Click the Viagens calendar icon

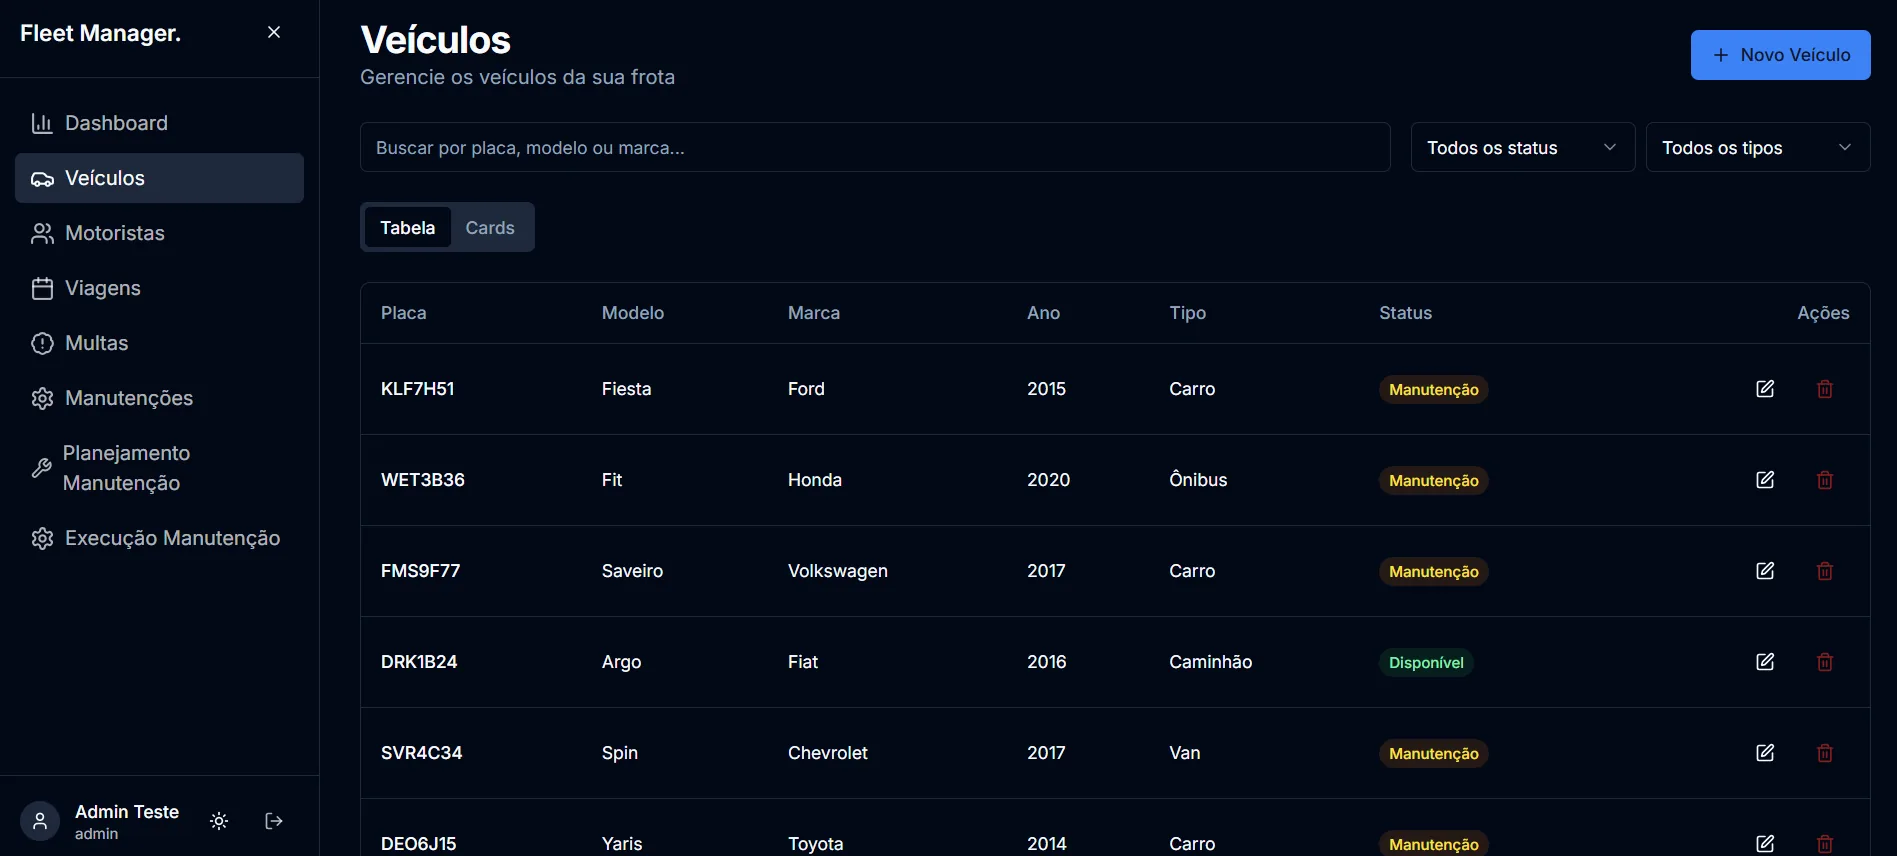tap(42, 288)
